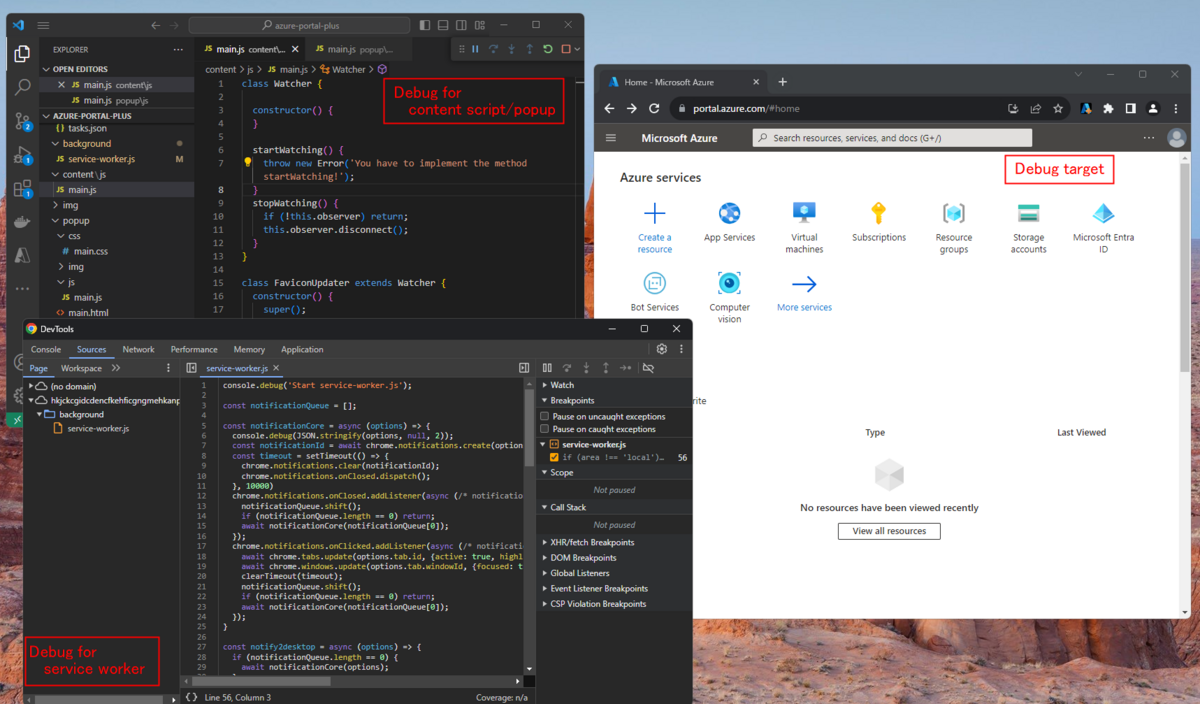Reload the Azure portal page in Chrome

(654, 108)
